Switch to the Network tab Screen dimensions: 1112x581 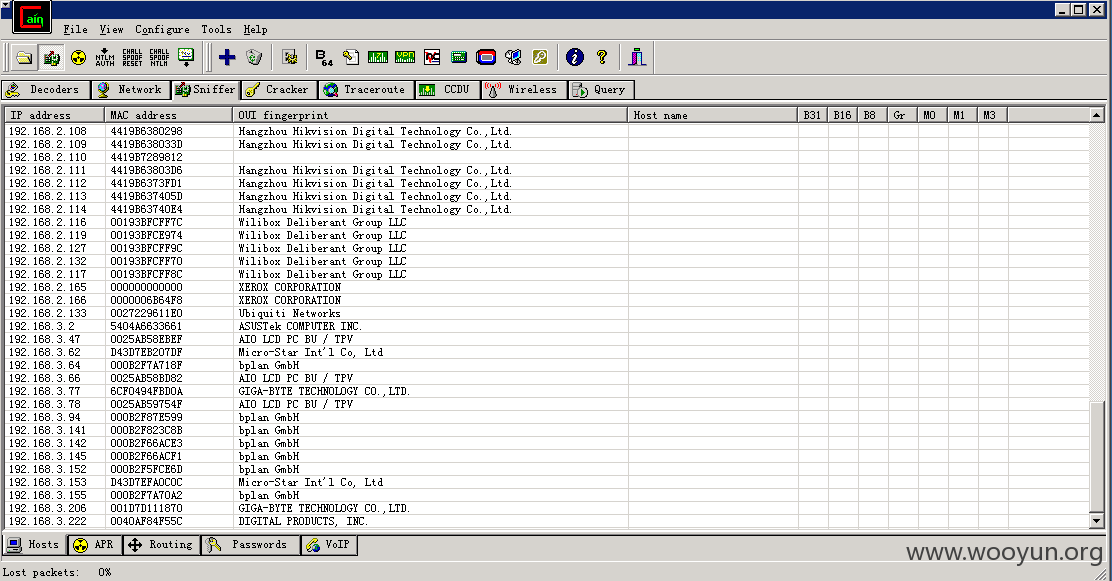point(130,89)
